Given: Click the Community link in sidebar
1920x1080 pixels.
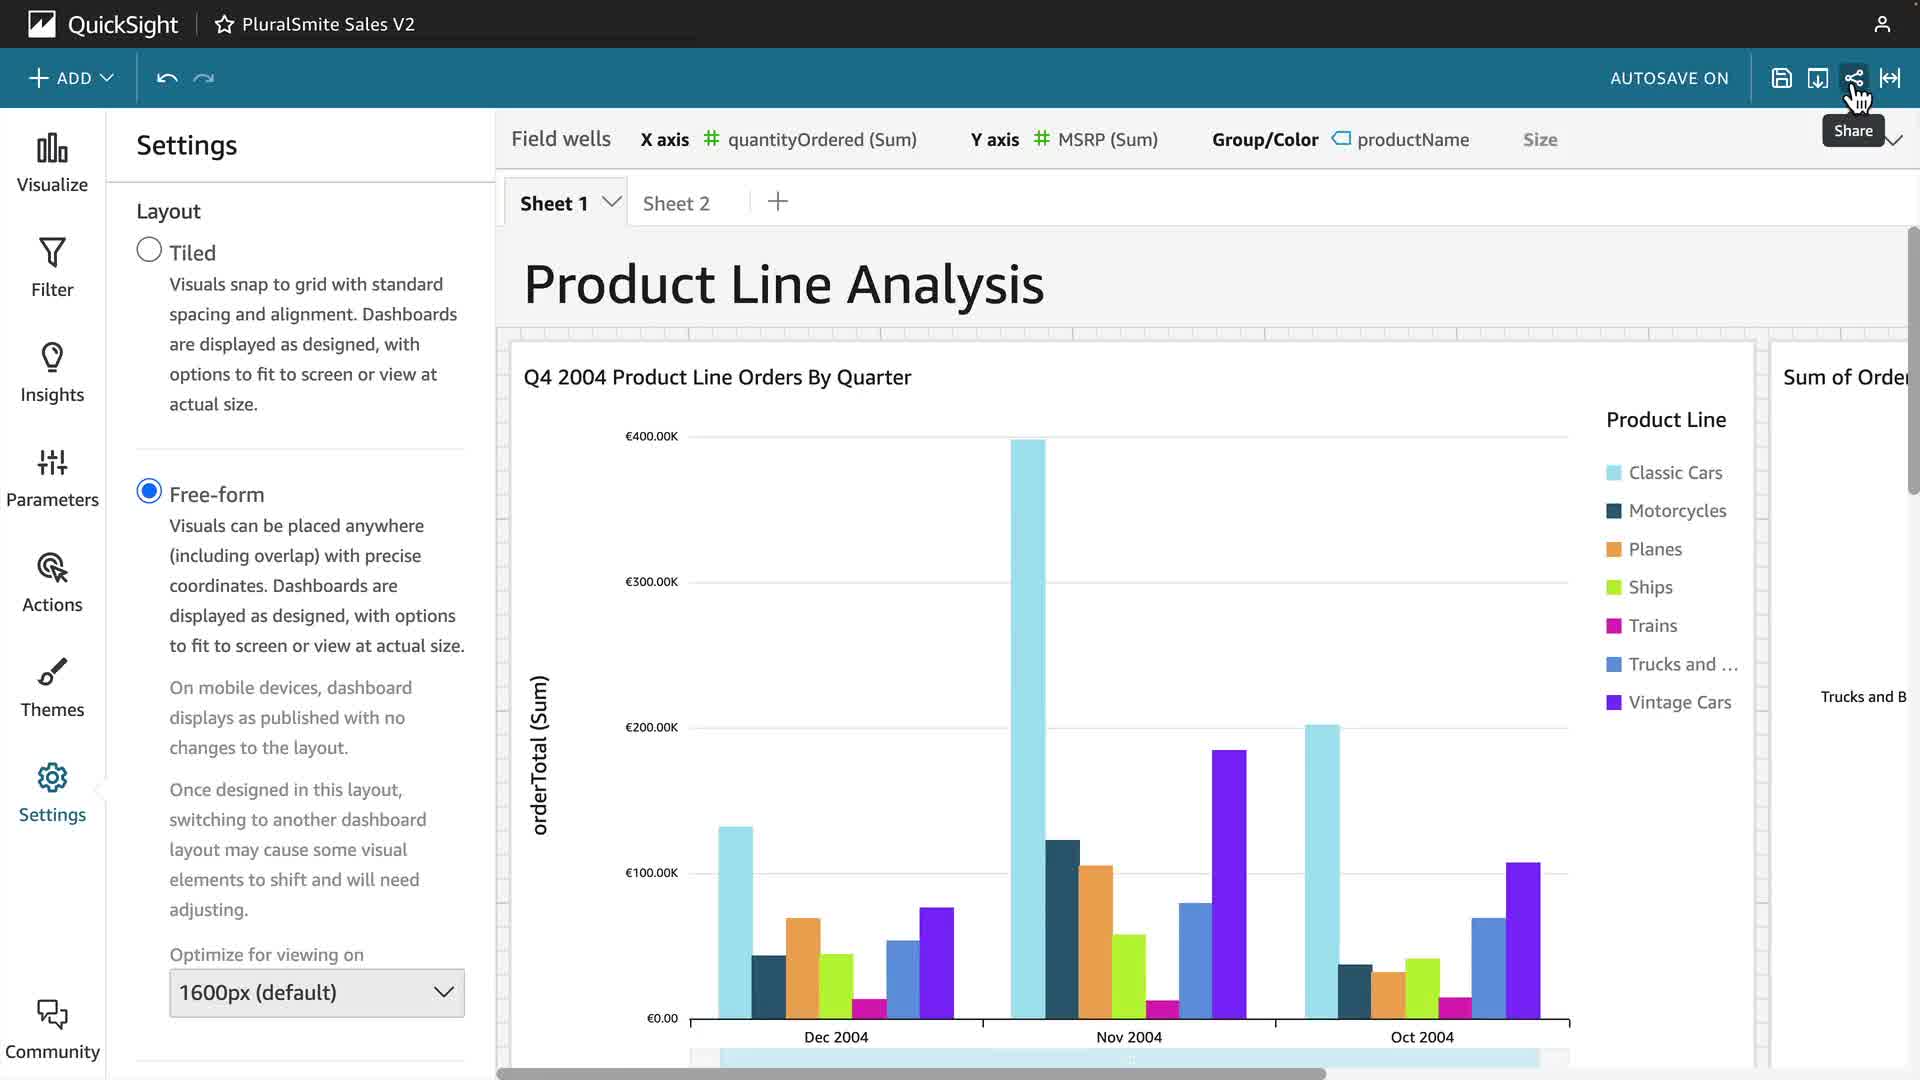Looking at the screenshot, I should click(52, 1030).
